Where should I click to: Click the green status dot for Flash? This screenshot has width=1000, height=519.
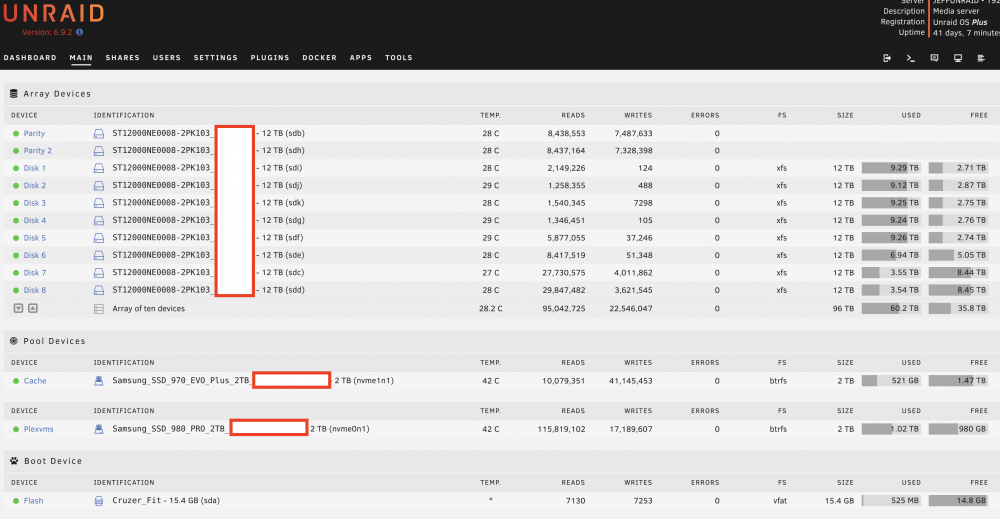click(x=16, y=501)
